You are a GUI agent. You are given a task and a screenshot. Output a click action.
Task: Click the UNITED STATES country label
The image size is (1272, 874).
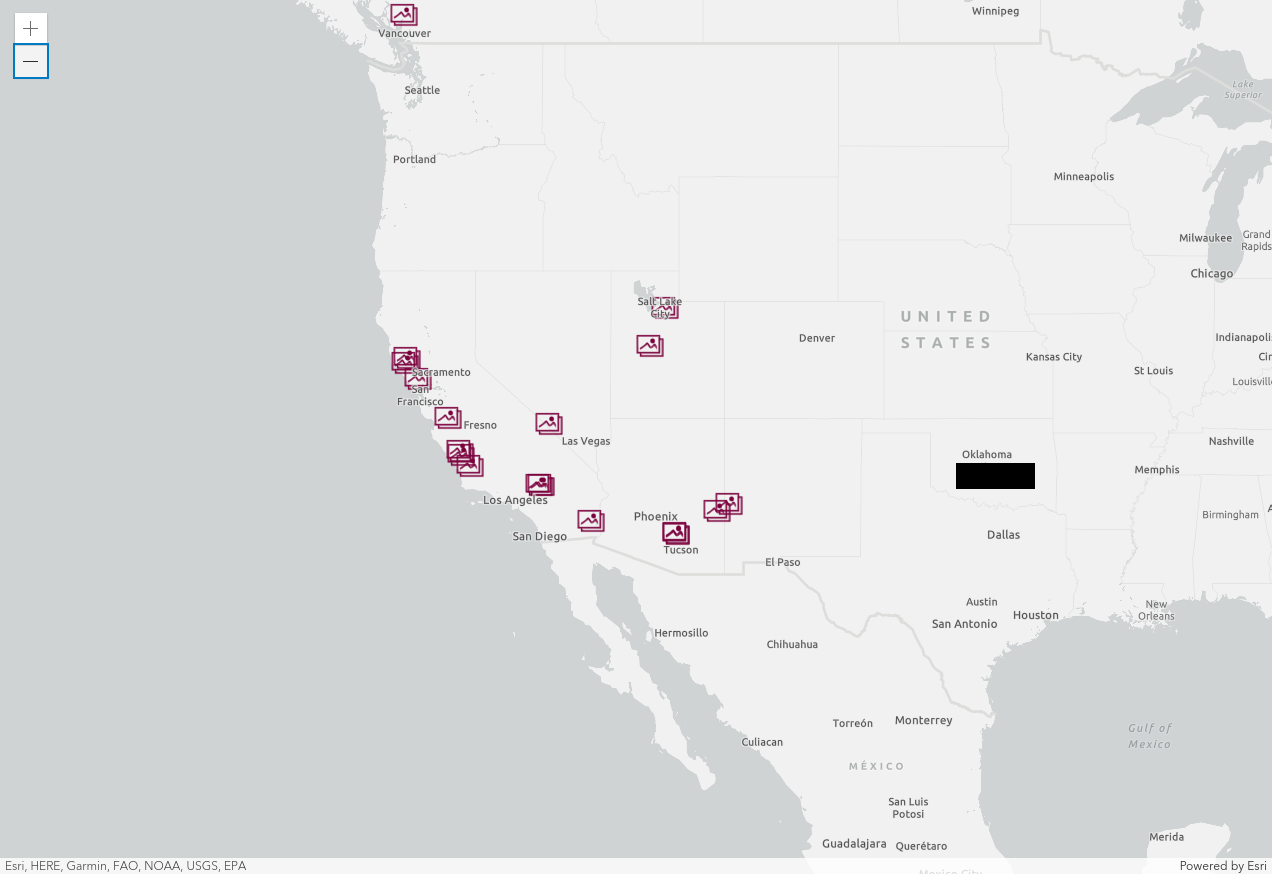pos(946,330)
